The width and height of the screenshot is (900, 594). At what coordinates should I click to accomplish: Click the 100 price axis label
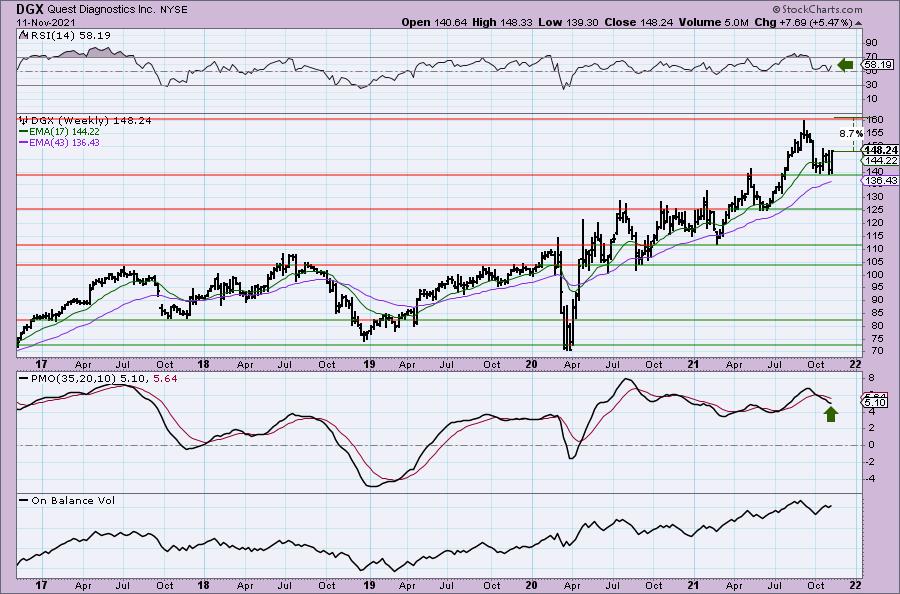pos(875,274)
